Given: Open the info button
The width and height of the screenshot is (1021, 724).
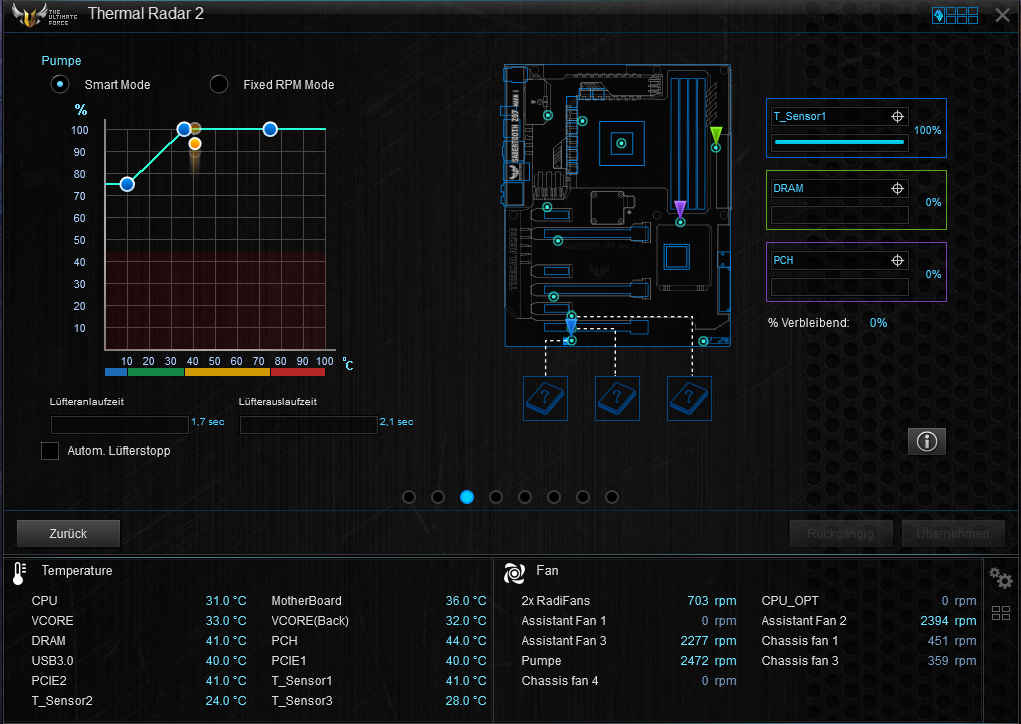Looking at the screenshot, I should click(x=927, y=441).
